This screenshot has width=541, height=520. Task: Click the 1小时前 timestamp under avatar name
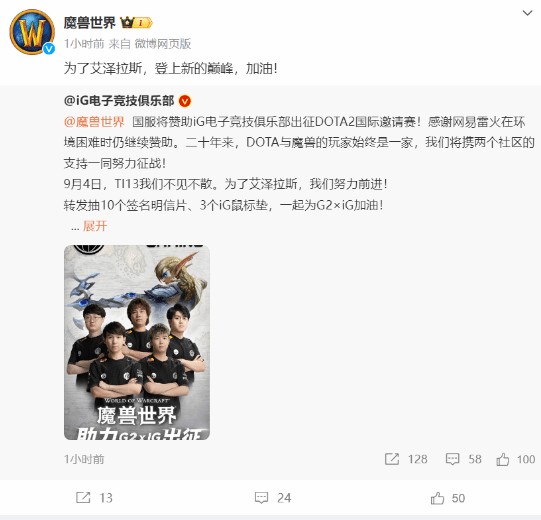tap(84, 43)
